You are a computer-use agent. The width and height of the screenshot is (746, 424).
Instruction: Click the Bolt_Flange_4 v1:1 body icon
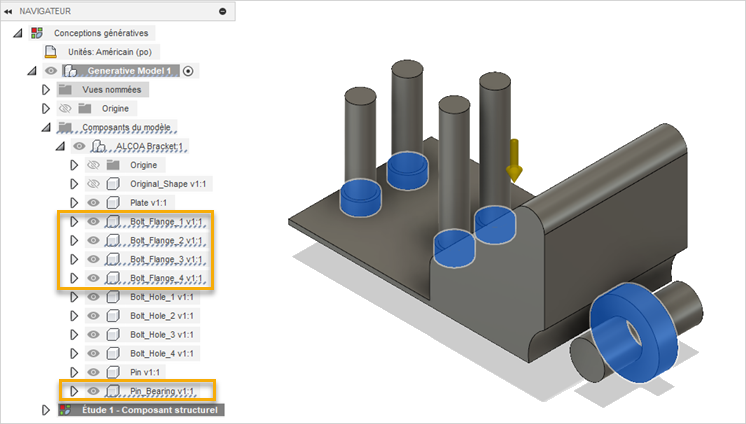[113, 278]
